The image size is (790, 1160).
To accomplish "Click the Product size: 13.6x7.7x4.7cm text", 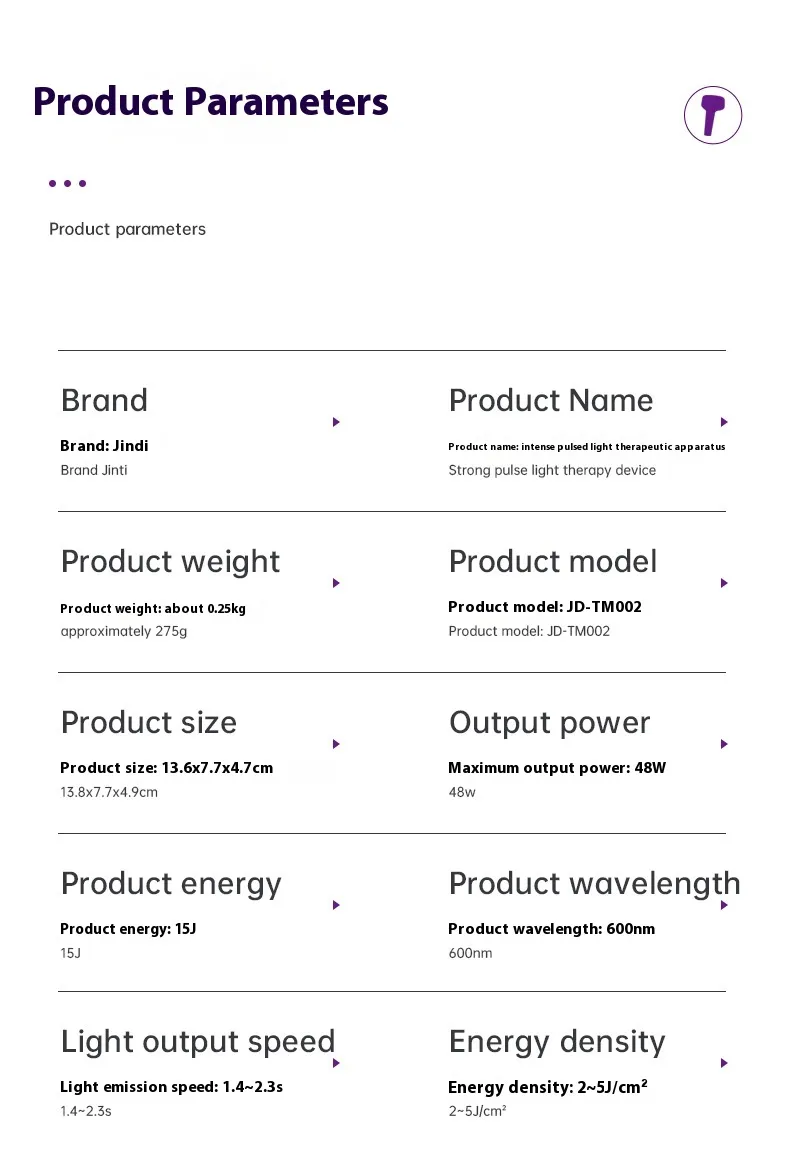I will [166, 768].
